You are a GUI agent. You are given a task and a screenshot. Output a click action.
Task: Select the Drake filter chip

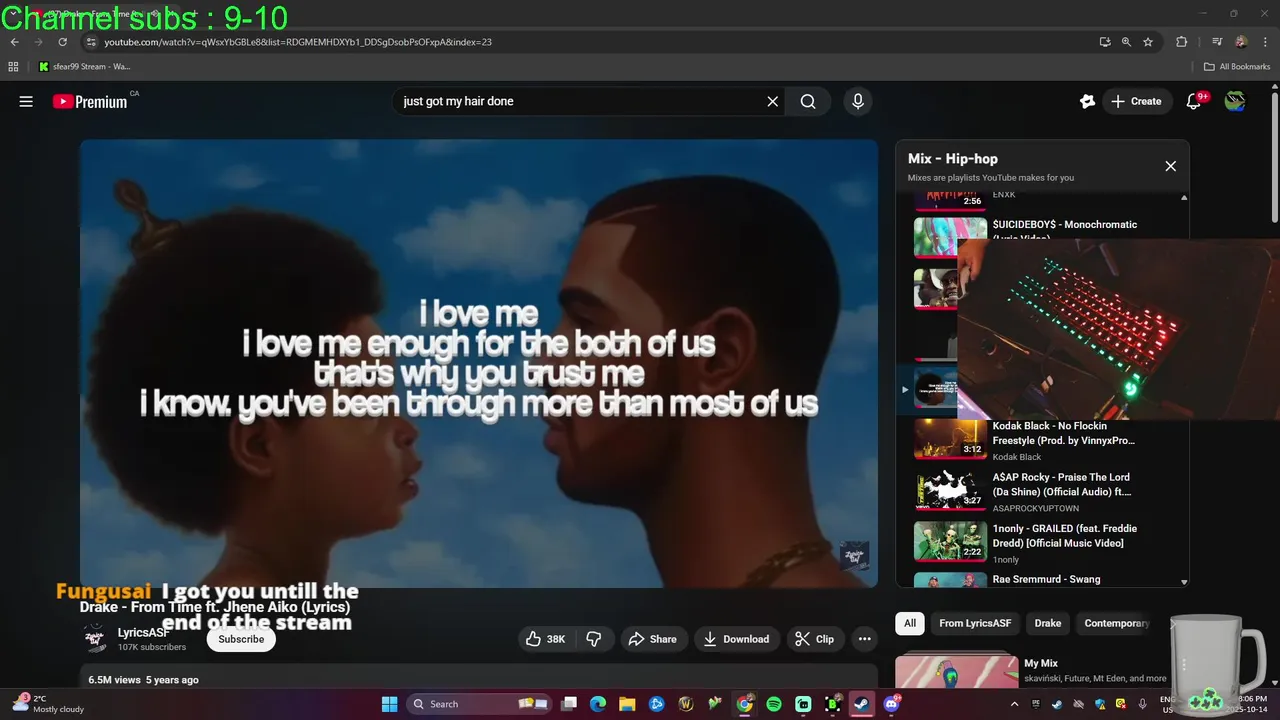pyautogui.click(x=1048, y=623)
